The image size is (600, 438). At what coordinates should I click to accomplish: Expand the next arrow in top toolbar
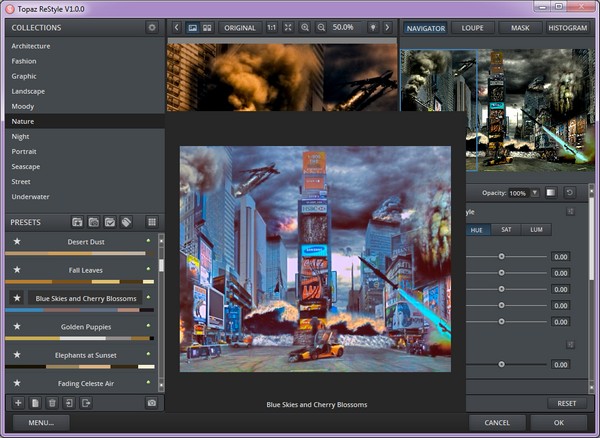coord(387,27)
